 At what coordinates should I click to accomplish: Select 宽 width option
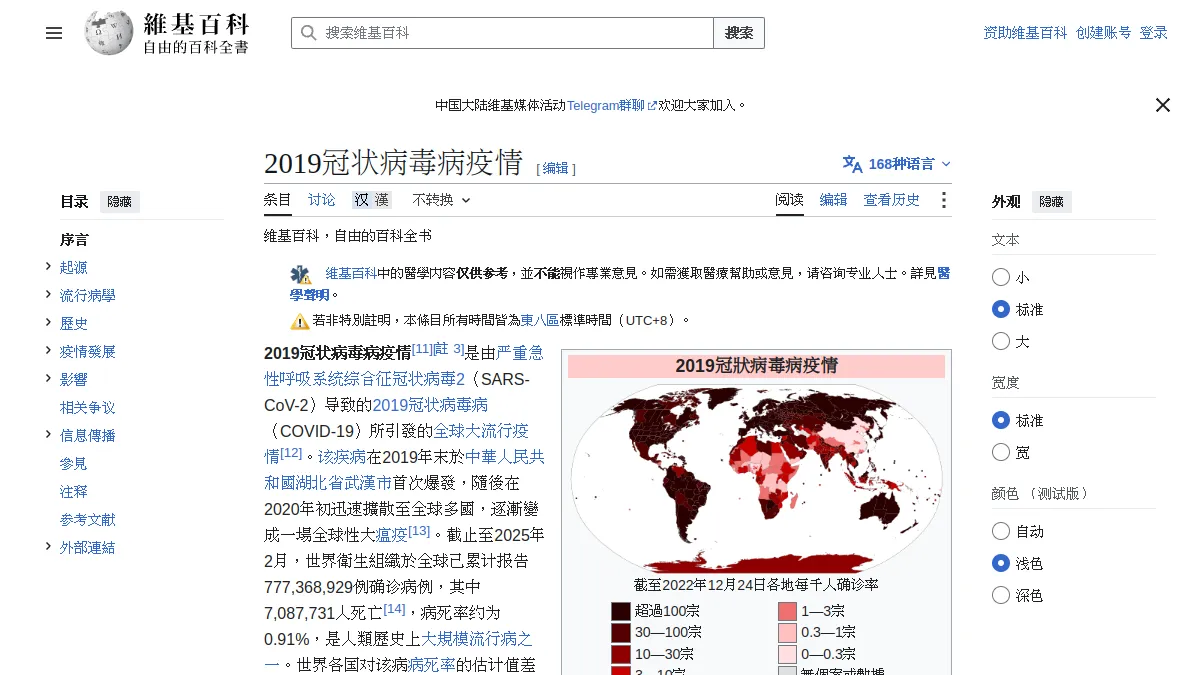(x=1001, y=452)
